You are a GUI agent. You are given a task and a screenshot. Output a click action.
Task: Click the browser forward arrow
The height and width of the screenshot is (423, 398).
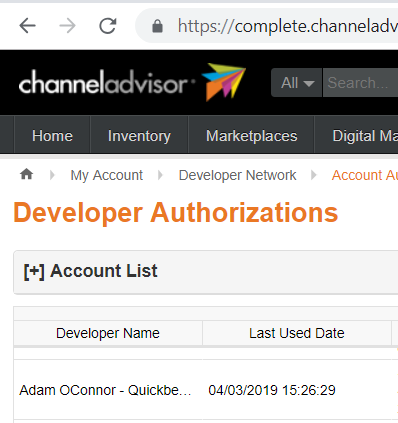coord(67,26)
